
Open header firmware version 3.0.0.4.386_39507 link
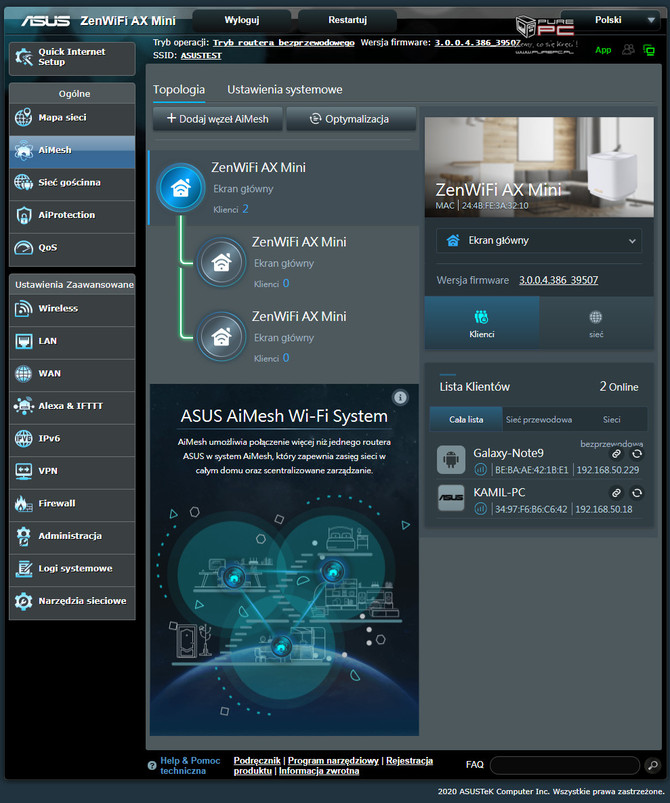coord(477,43)
